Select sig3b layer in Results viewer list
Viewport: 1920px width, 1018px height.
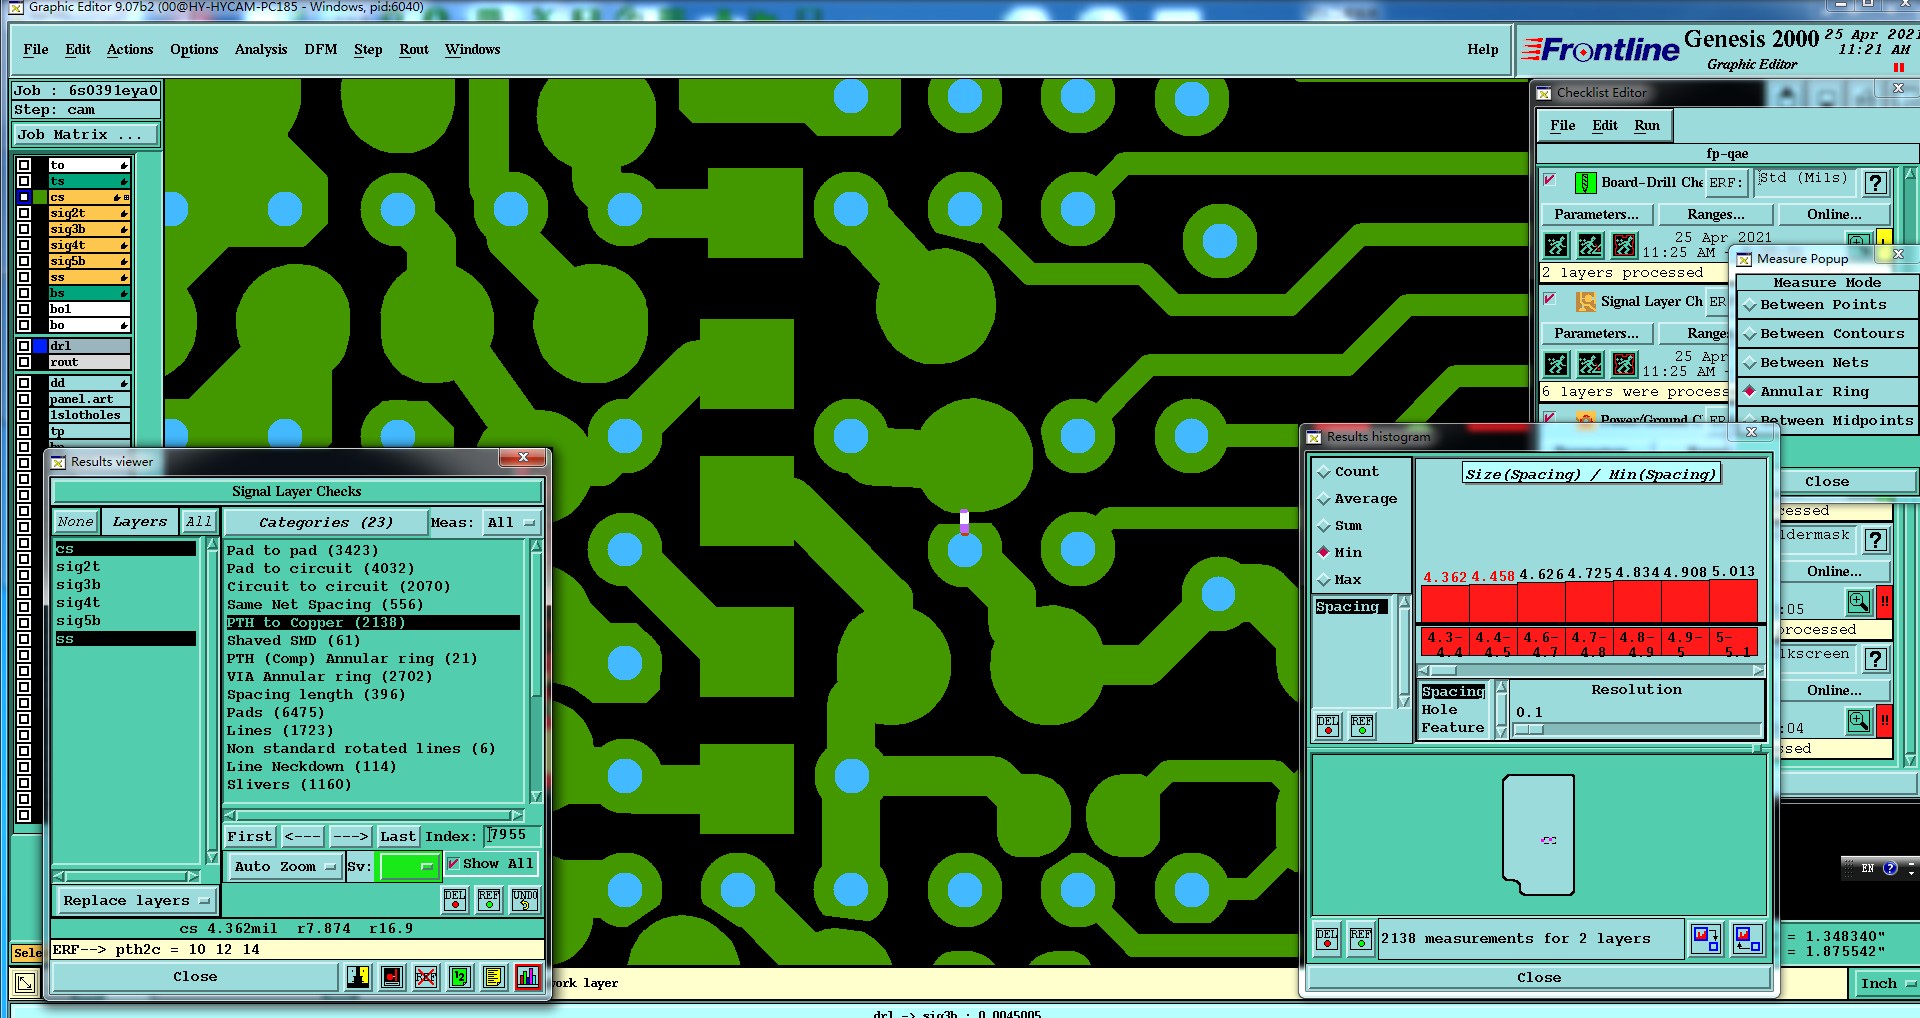(x=125, y=585)
